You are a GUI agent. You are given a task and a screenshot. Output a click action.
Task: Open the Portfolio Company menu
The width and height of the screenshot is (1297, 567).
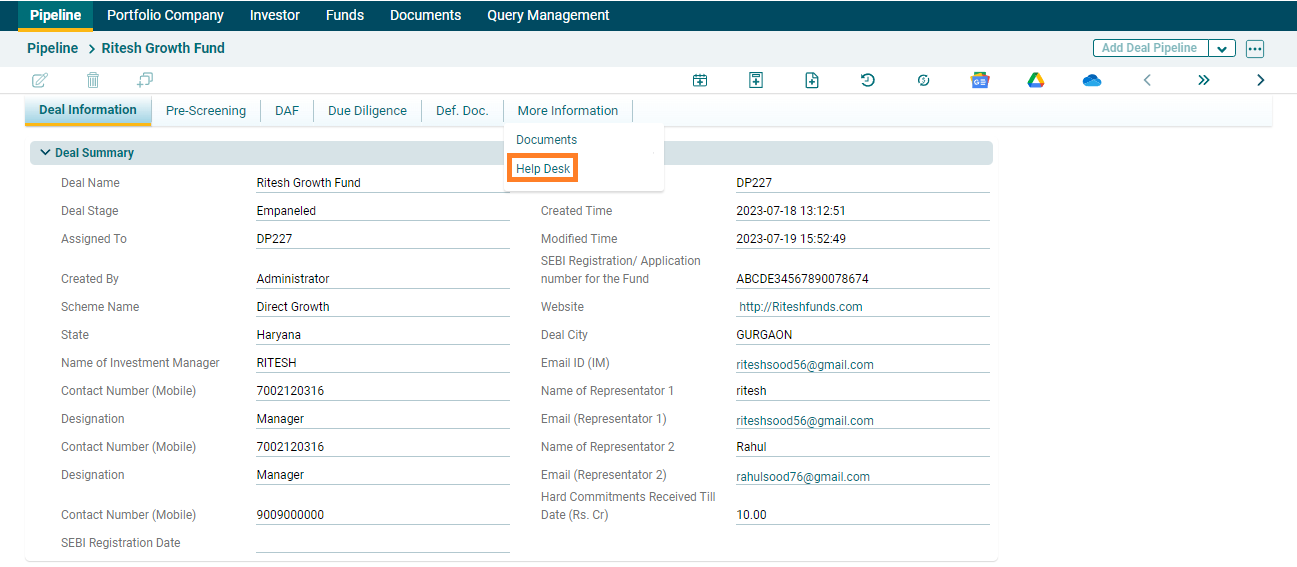(x=165, y=15)
